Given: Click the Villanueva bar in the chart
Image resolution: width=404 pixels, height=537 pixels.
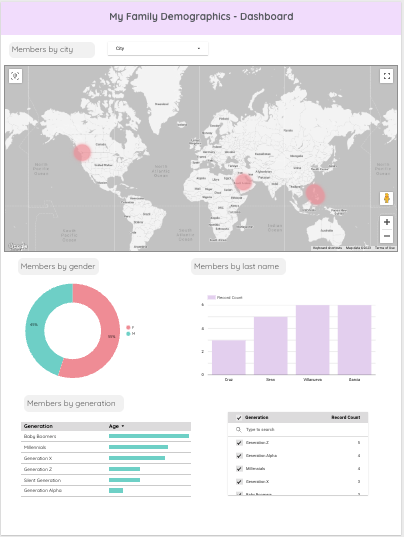Looking at the screenshot, I should pyautogui.click(x=313, y=340).
